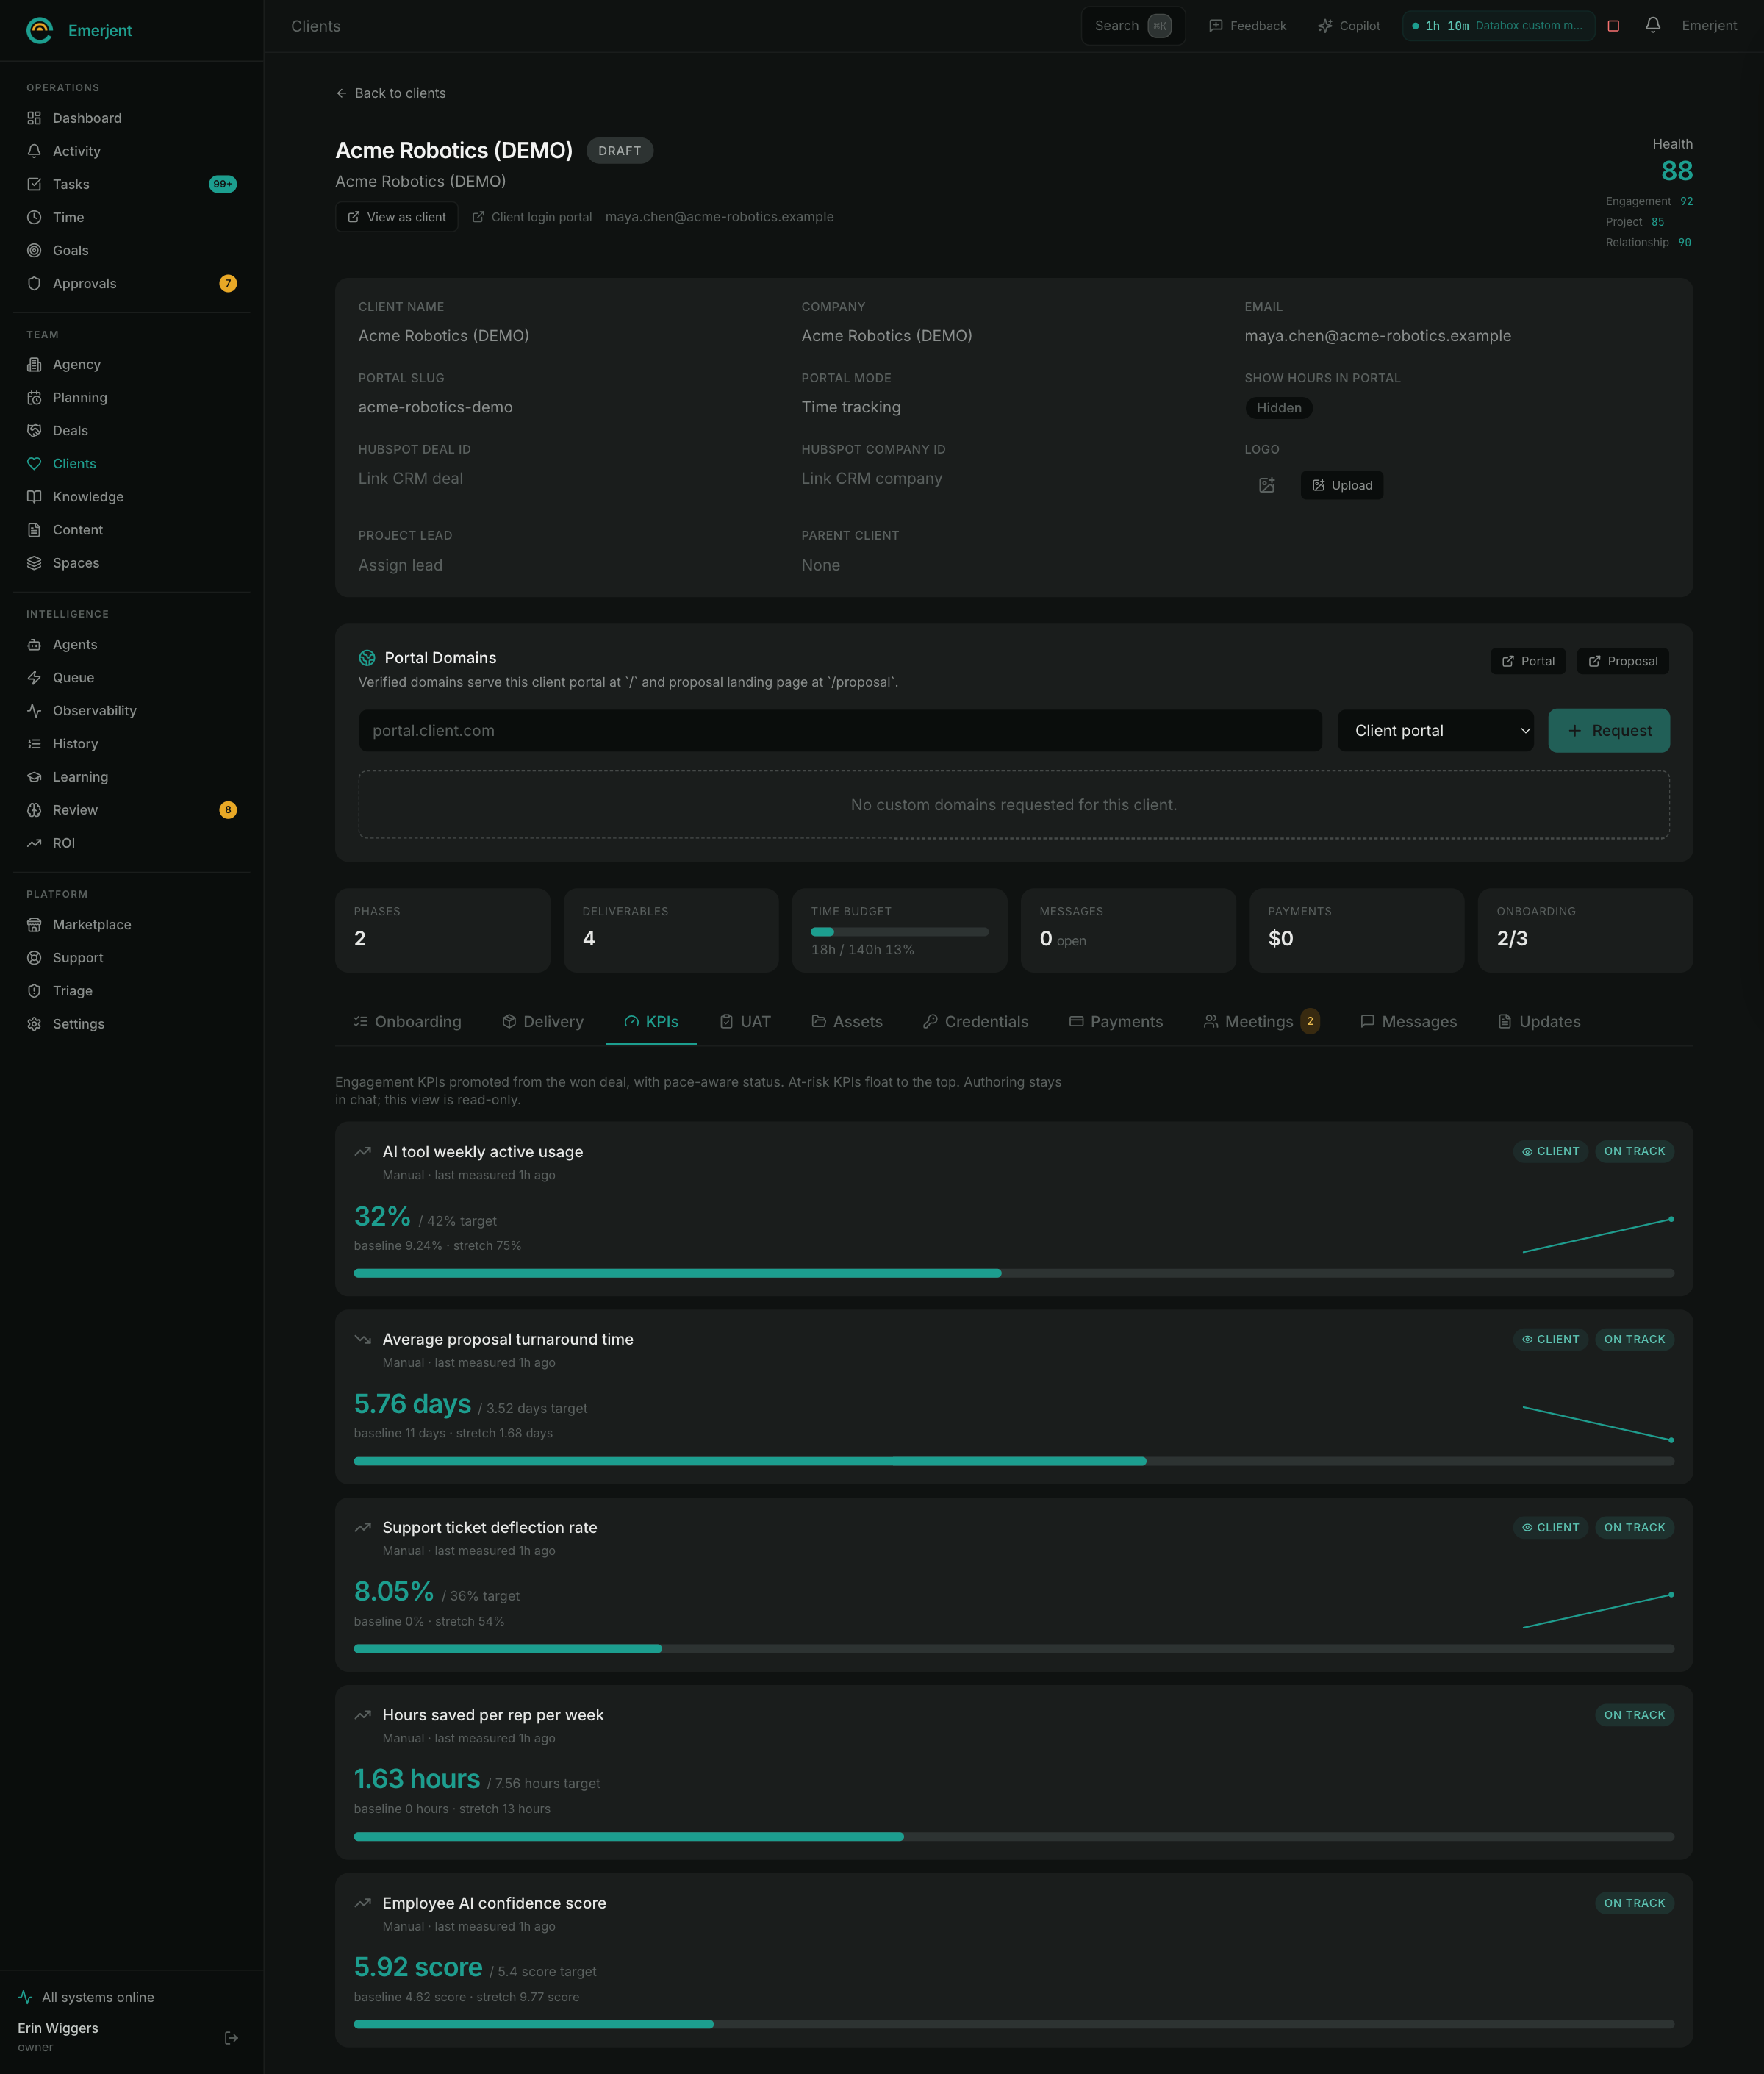This screenshot has height=2074, width=1764.
Task: Open the Content section
Action: [x=131, y=529]
